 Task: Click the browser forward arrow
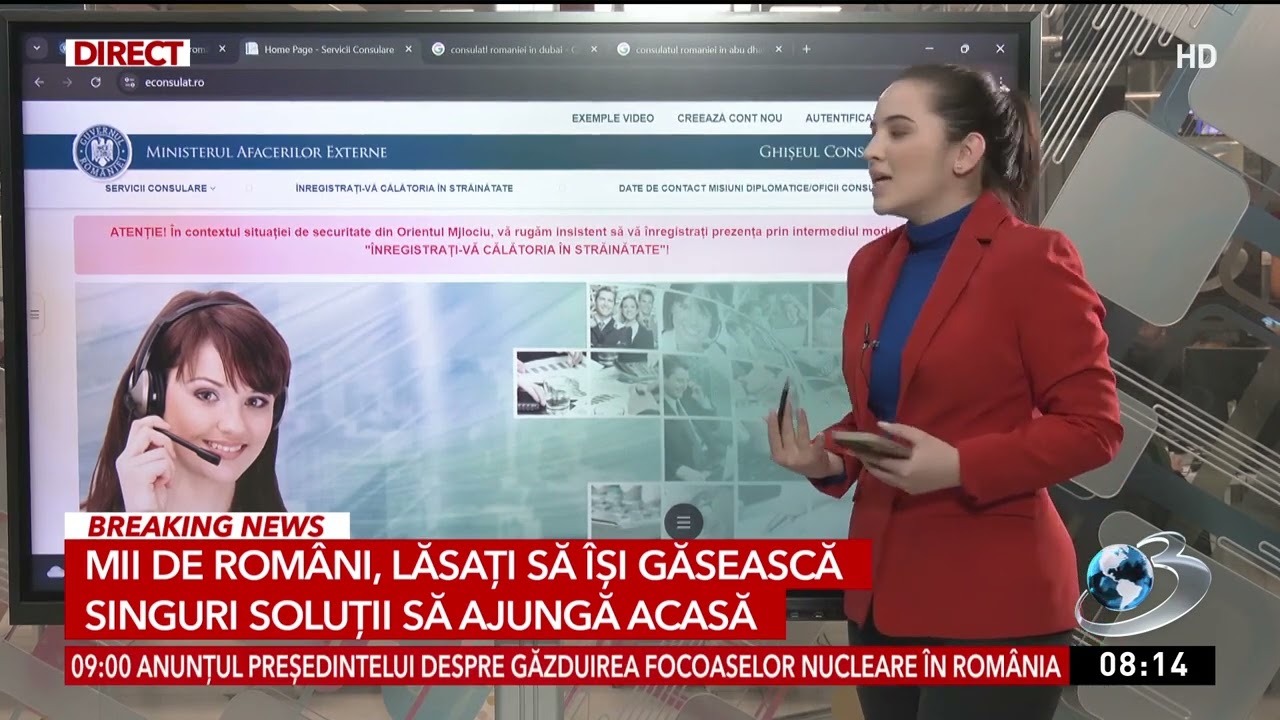click(67, 82)
